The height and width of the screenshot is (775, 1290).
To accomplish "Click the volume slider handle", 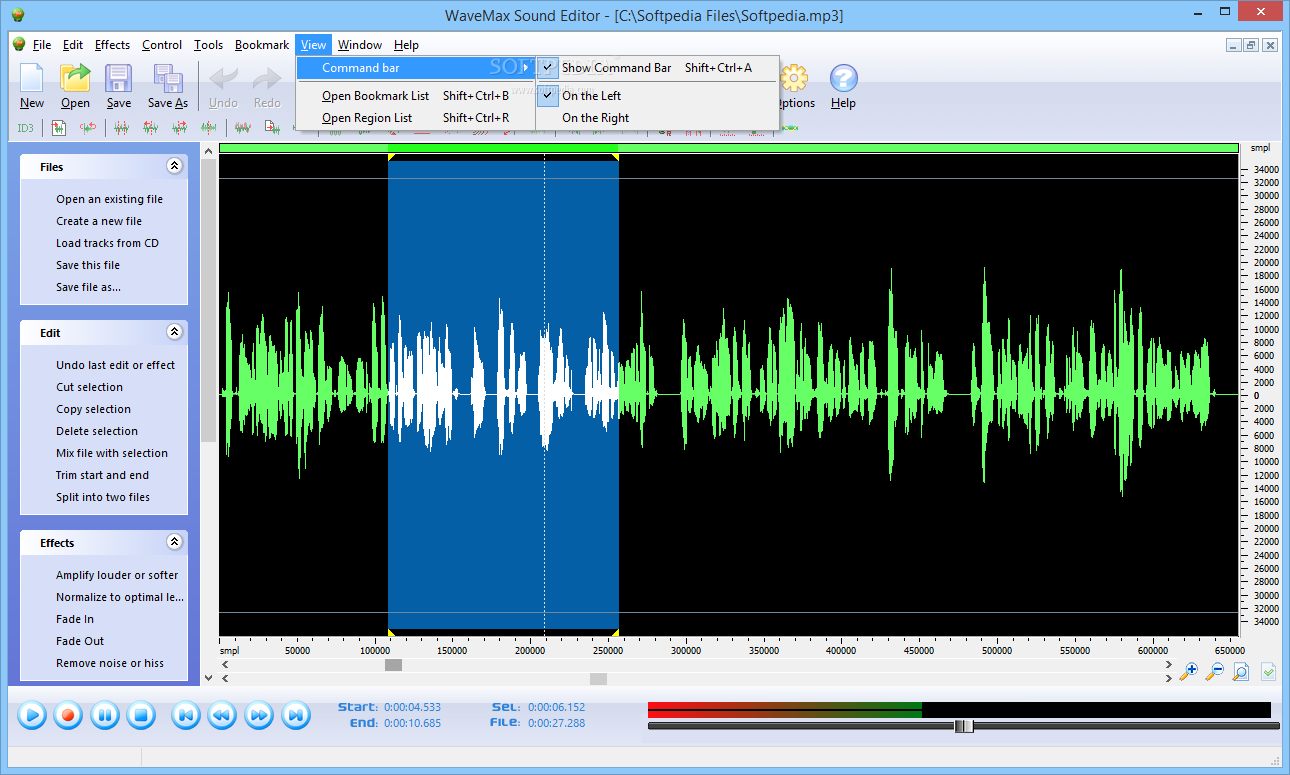I will (x=964, y=726).
